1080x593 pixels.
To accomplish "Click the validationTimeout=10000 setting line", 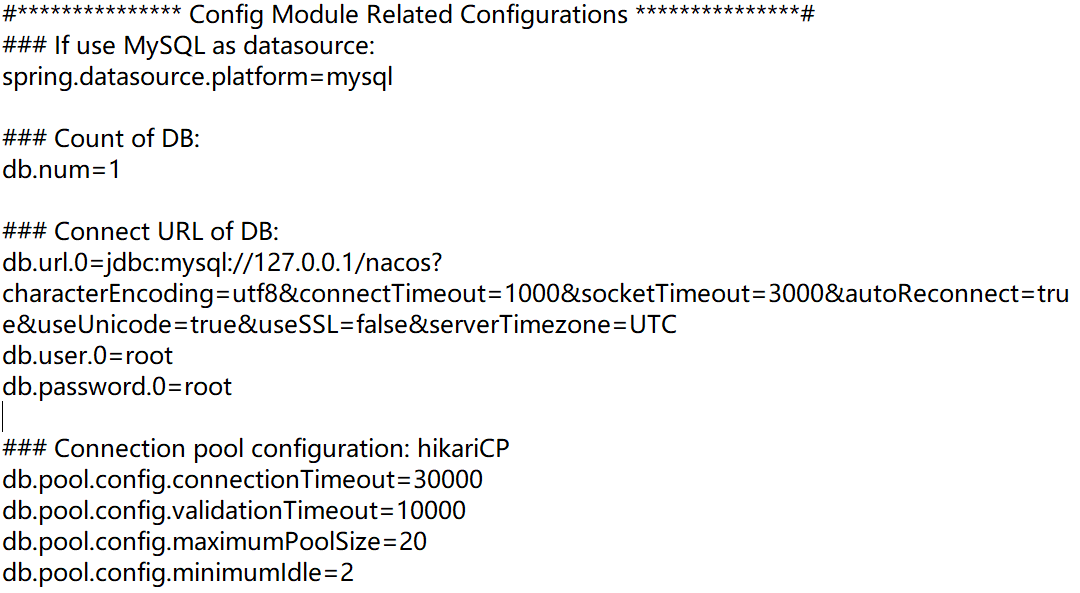I will [234, 511].
